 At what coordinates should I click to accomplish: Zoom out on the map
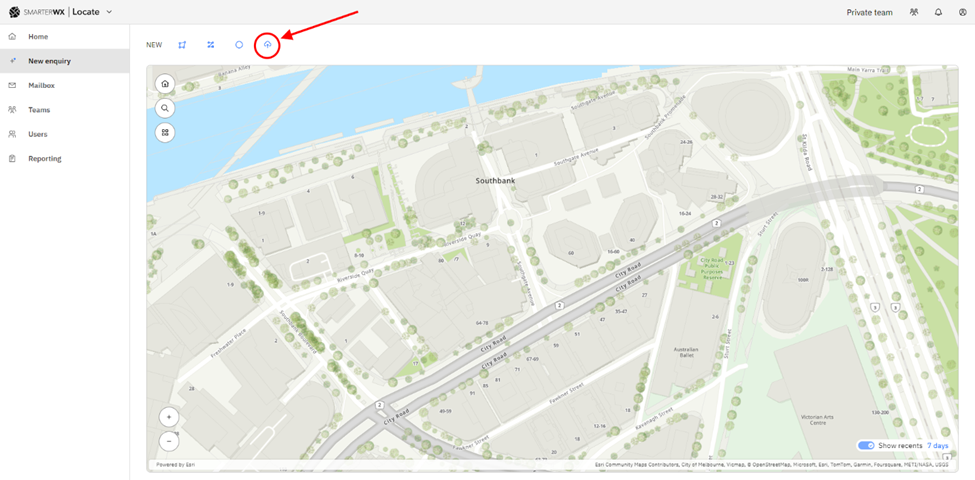(169, 441)
